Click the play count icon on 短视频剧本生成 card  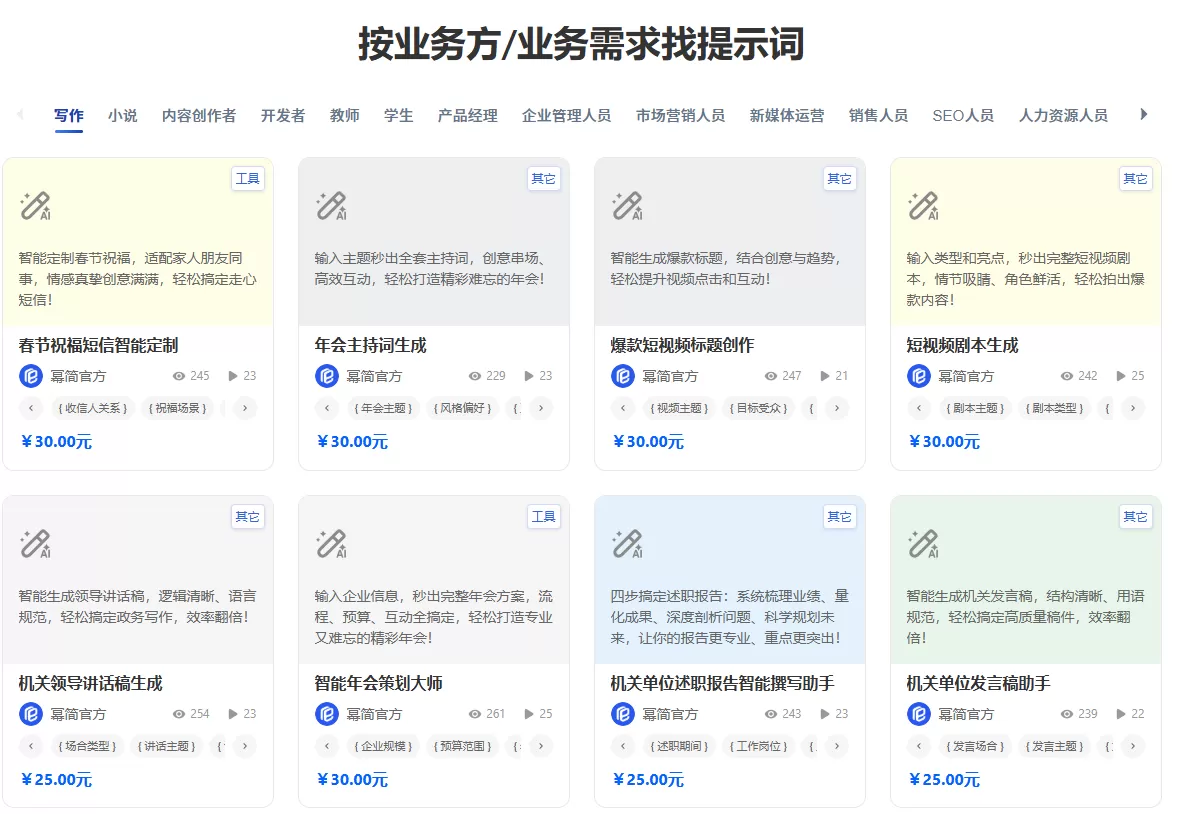[x=1118, y=376]
